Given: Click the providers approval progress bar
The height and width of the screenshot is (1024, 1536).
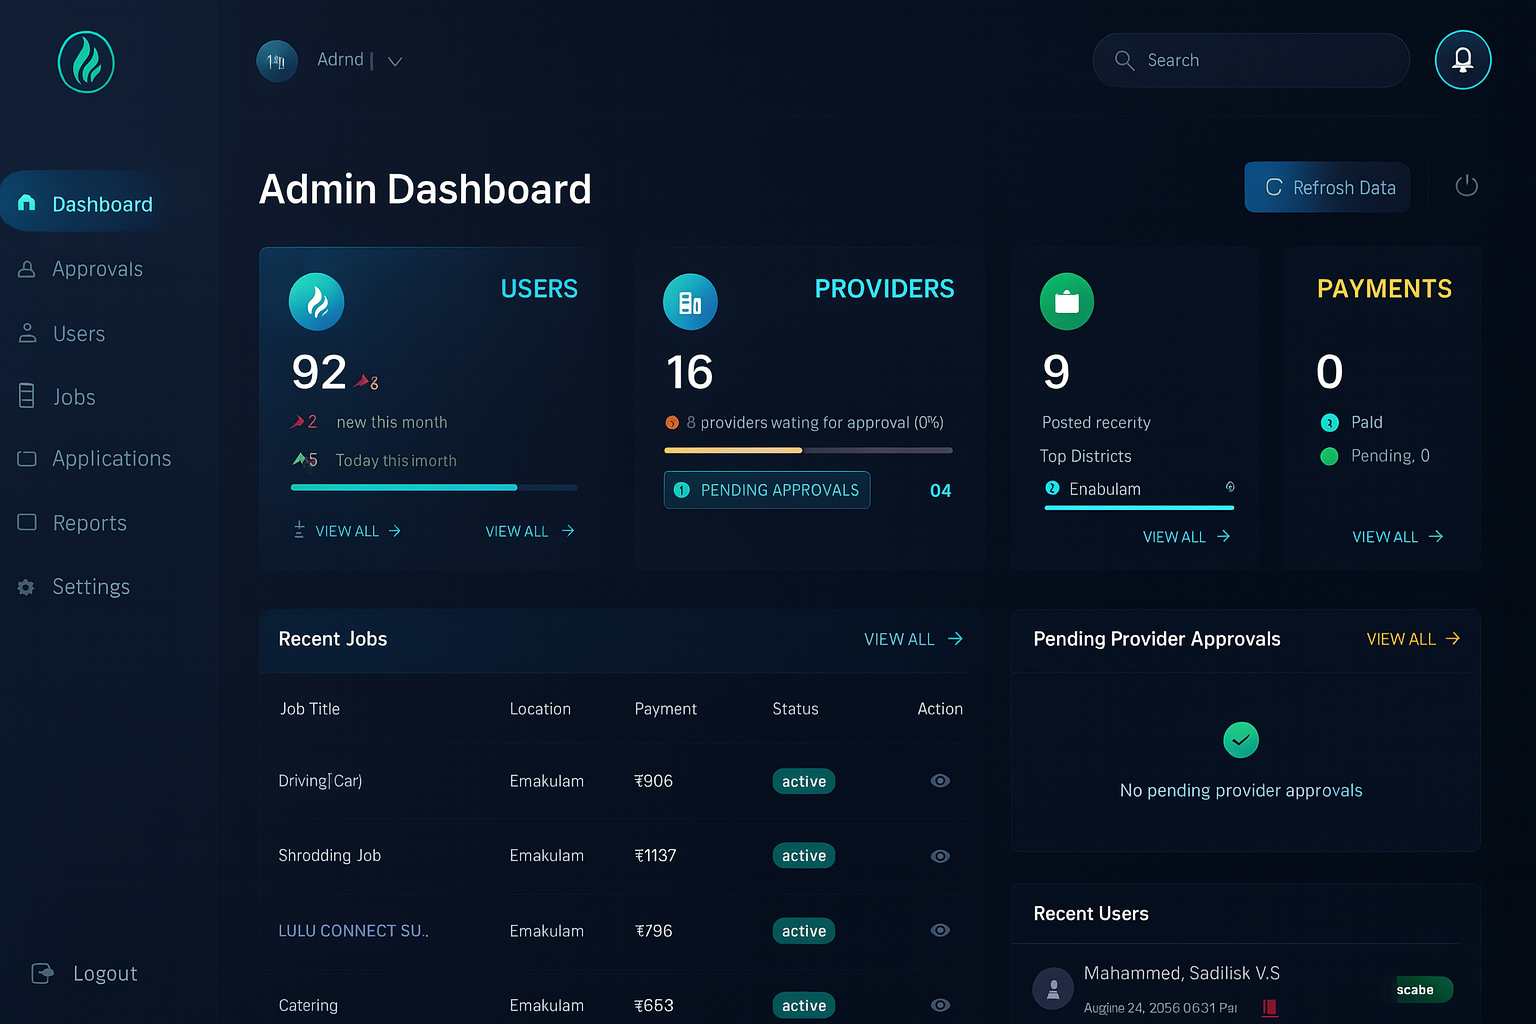Looking at the screenshot, I should coord(807,450).
